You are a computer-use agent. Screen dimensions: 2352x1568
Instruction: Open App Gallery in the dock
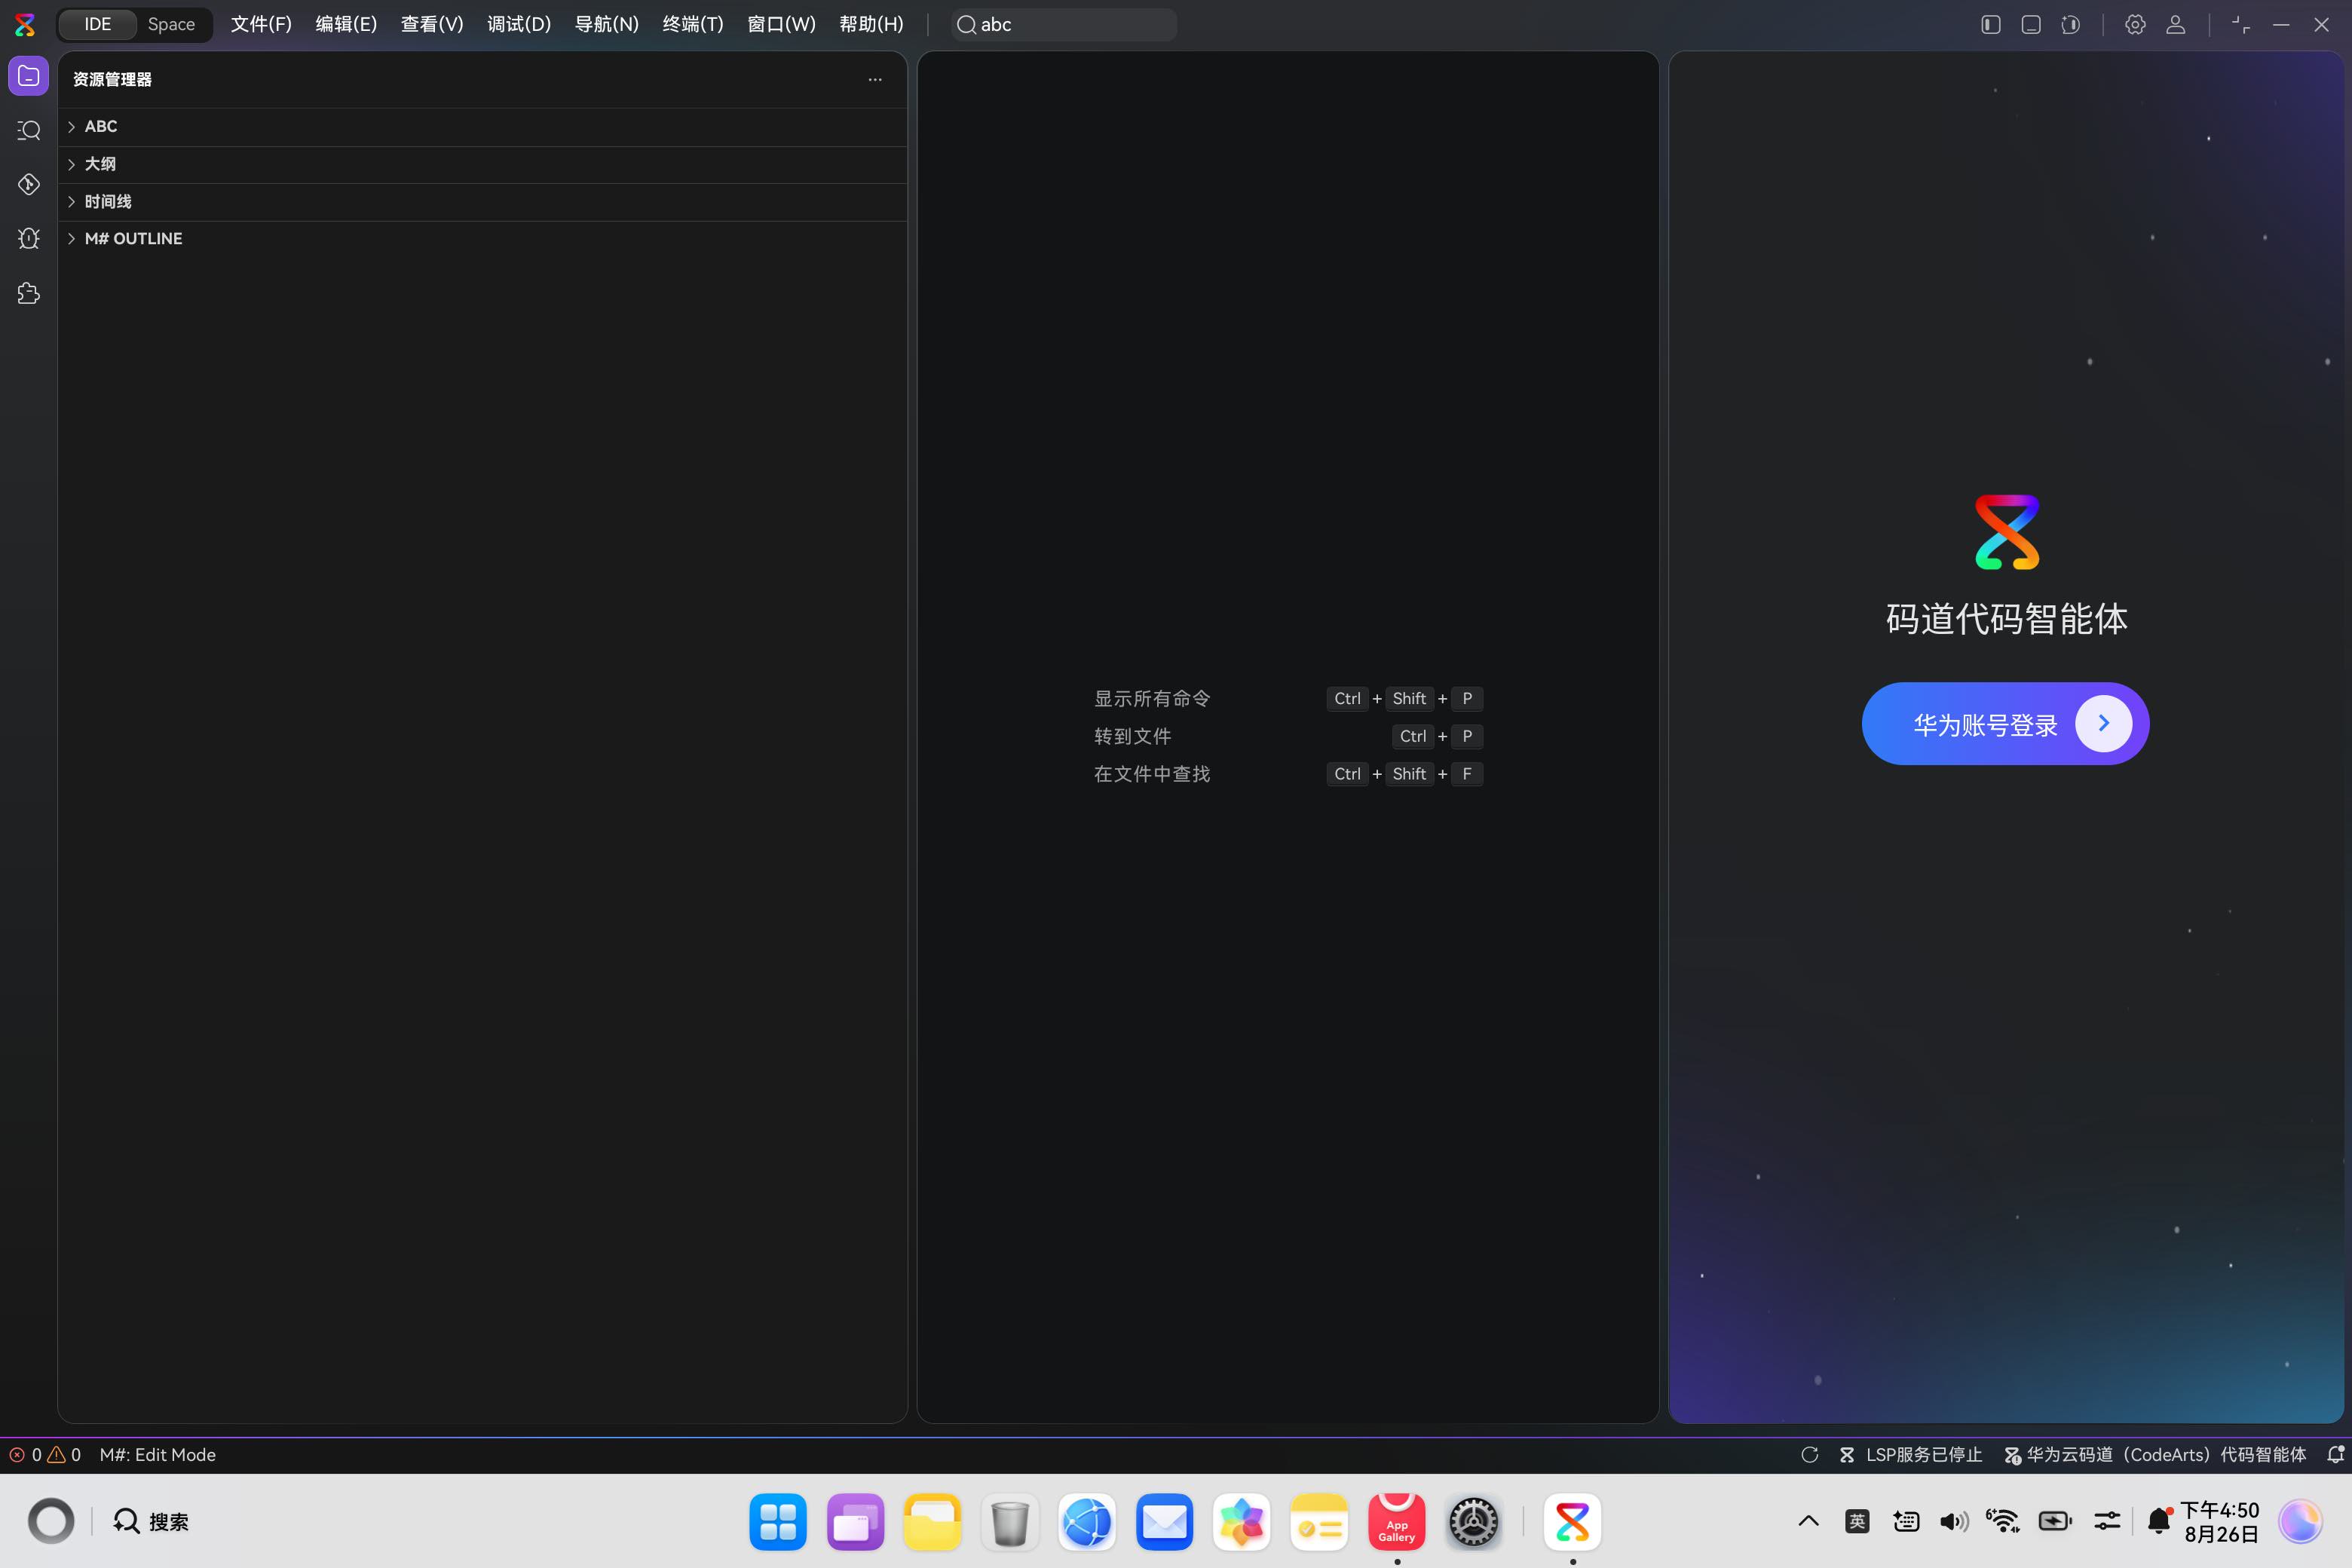(1397, 1522)
